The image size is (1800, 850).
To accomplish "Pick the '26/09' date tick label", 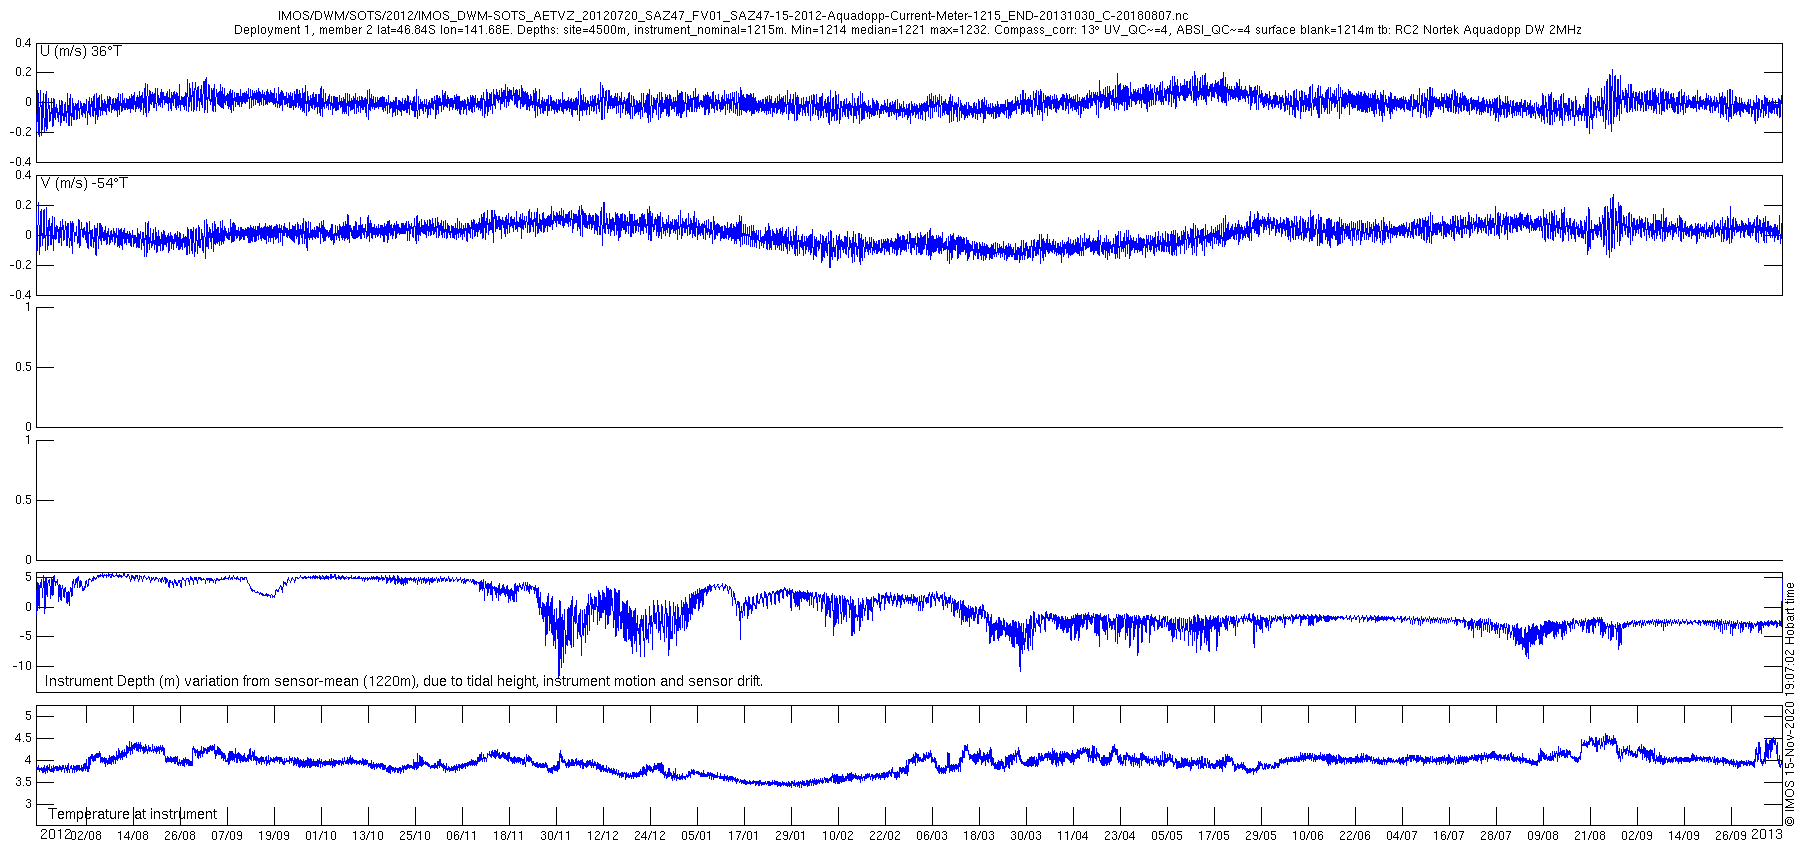I will pos(1731,836).
